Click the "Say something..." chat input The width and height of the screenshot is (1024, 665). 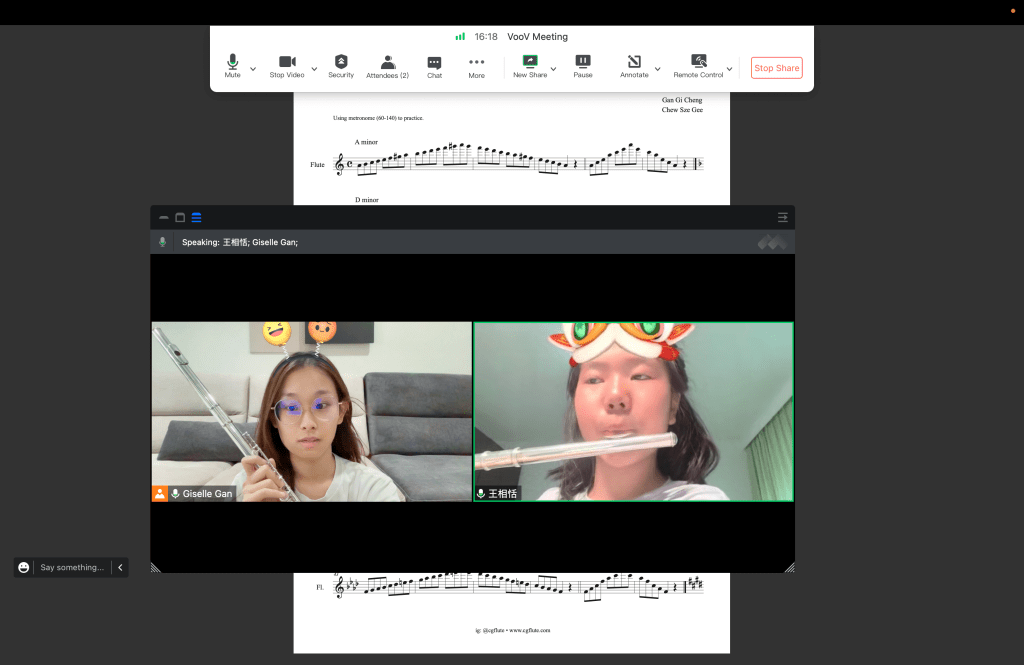coord(72,567)
